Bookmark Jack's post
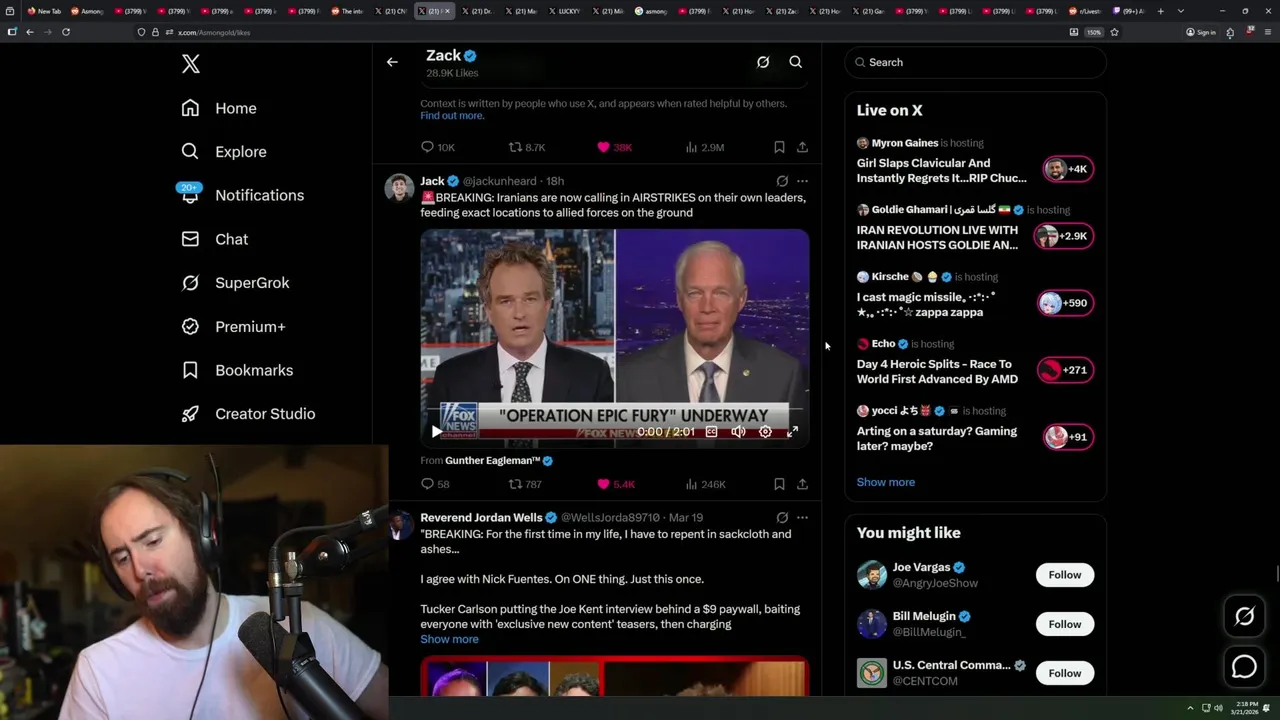 click(779, 484)
